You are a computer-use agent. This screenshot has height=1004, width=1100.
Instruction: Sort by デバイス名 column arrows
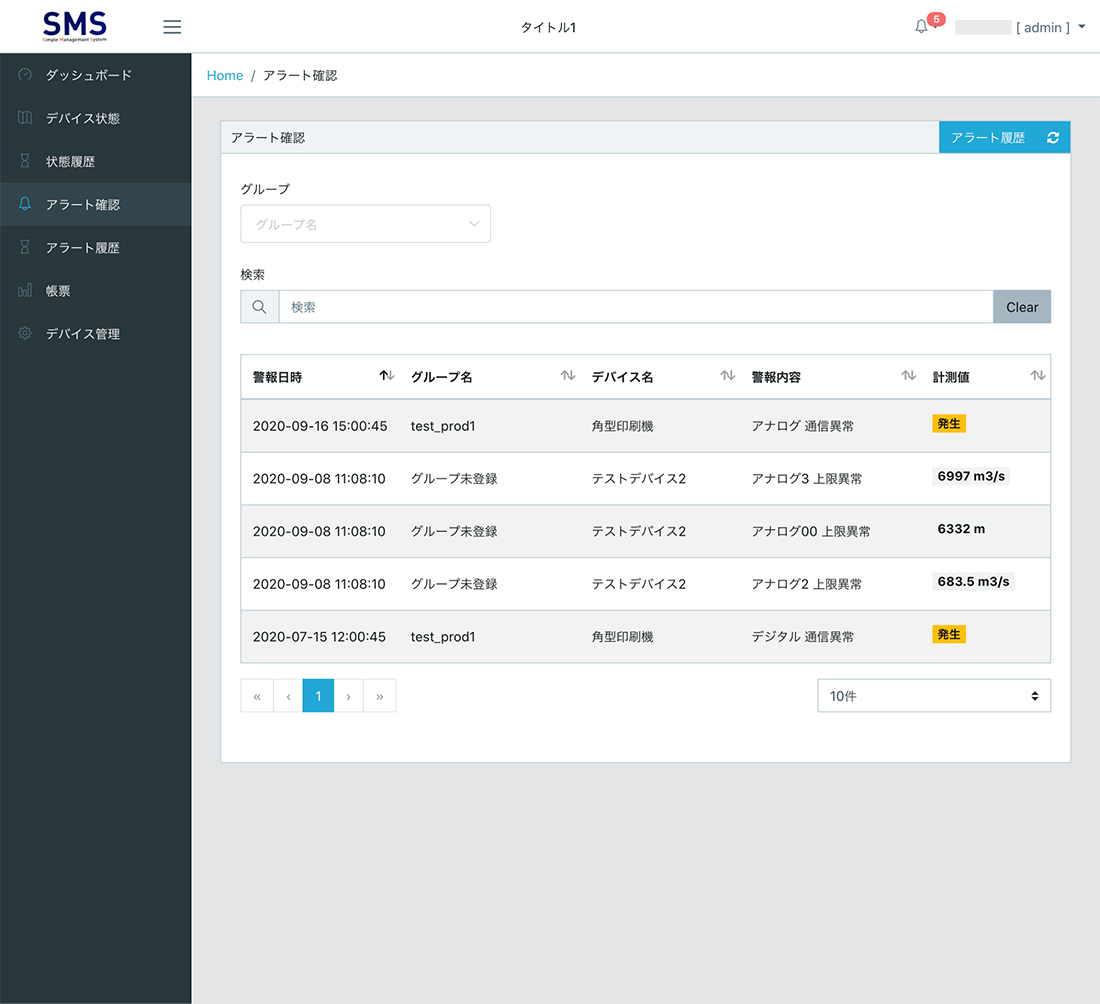[x=727, y=376]
